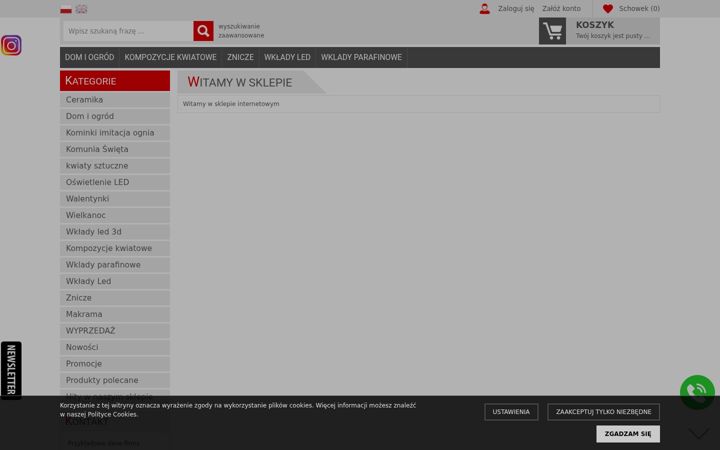Open Polityce Cookies link
The height and width of the screenshot is (450, 720).
click(x=112, y=415)
